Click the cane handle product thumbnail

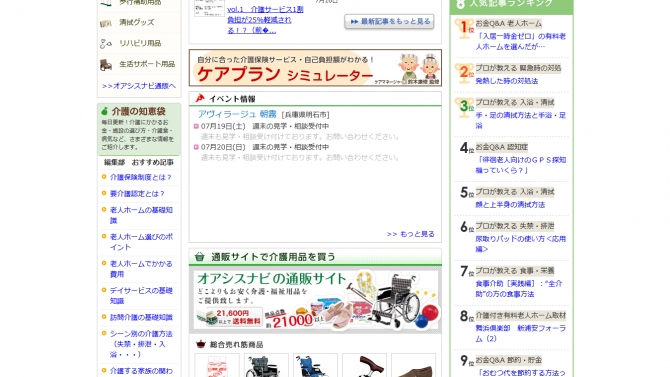(364, 365)
